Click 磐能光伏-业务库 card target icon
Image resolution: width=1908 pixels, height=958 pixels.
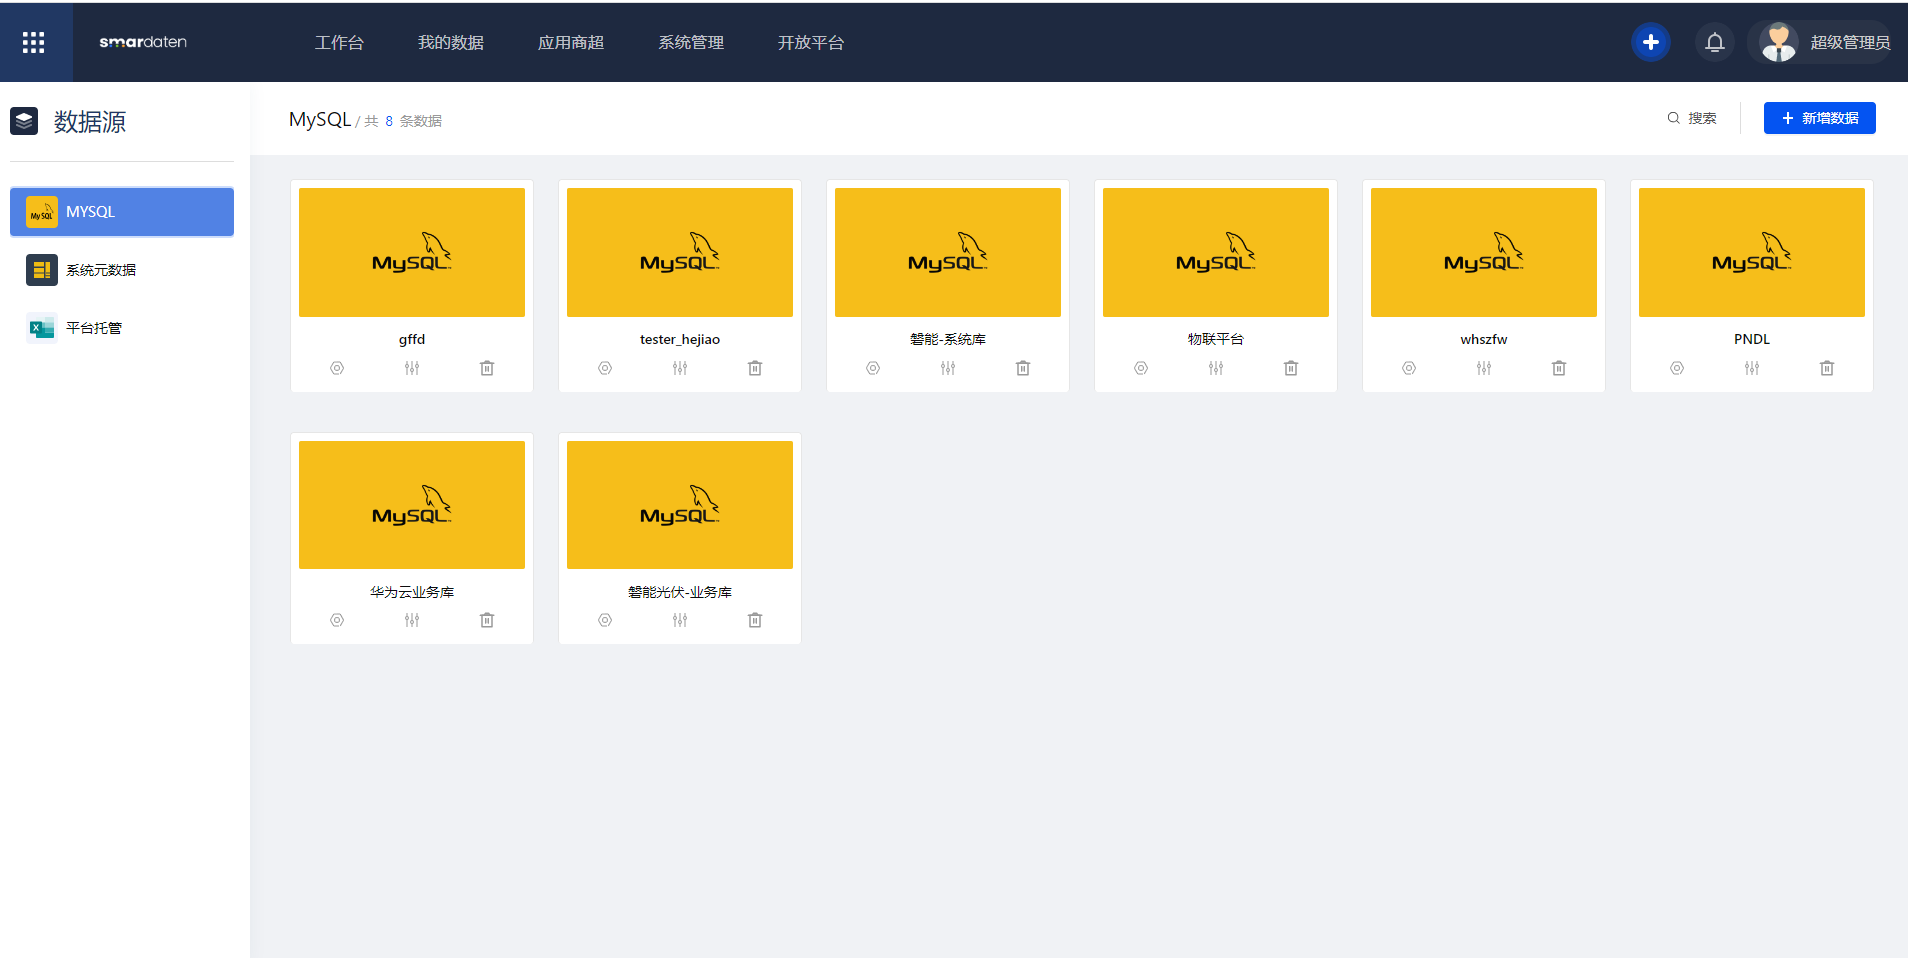(605, 620)
